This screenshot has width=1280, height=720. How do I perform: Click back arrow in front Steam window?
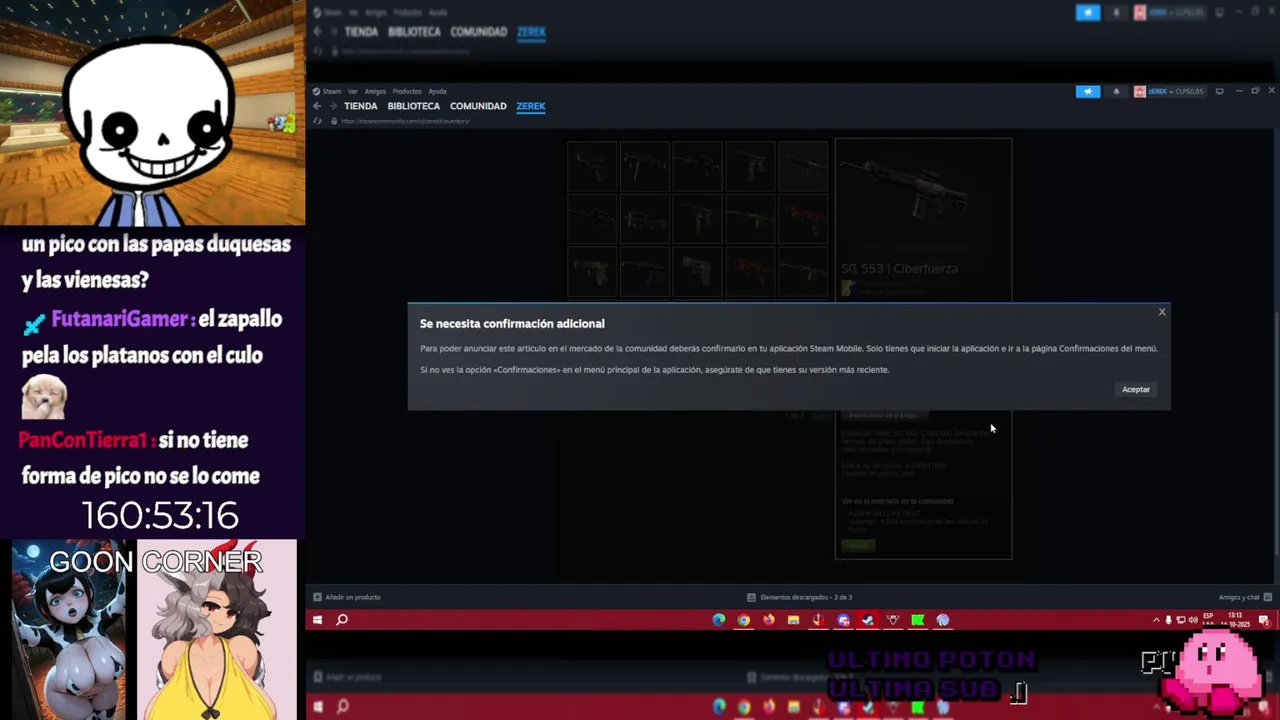317,106
